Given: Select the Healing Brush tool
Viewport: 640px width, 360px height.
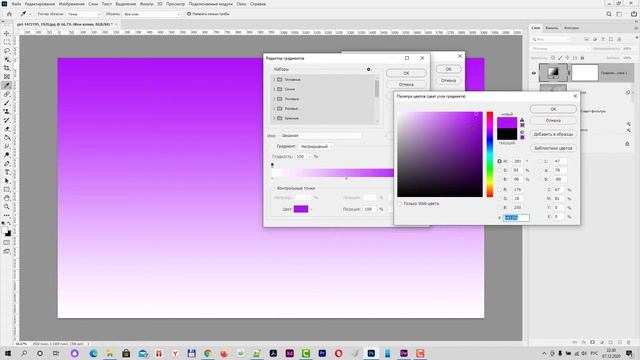Looking at the screenshot, I should click(7, 94).
